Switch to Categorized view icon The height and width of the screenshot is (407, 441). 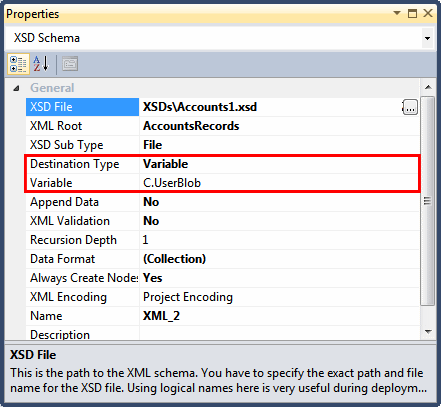coord(18,64)
